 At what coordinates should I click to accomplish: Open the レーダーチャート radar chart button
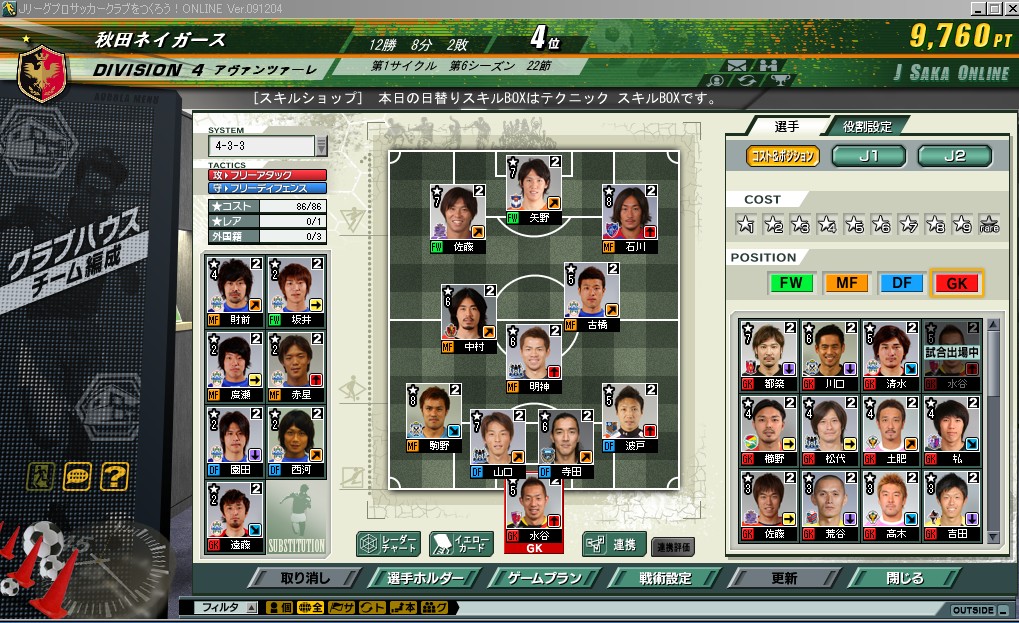click(389, 544)
